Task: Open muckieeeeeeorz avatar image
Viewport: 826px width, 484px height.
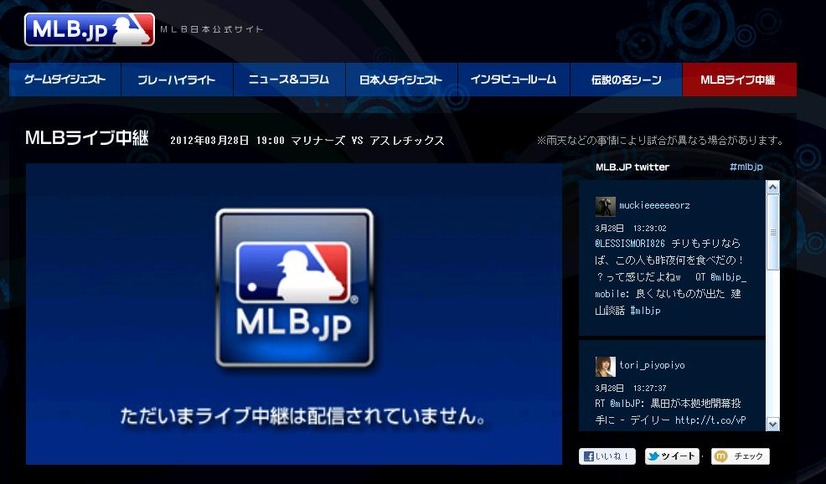Action: [x=605, y=206]
